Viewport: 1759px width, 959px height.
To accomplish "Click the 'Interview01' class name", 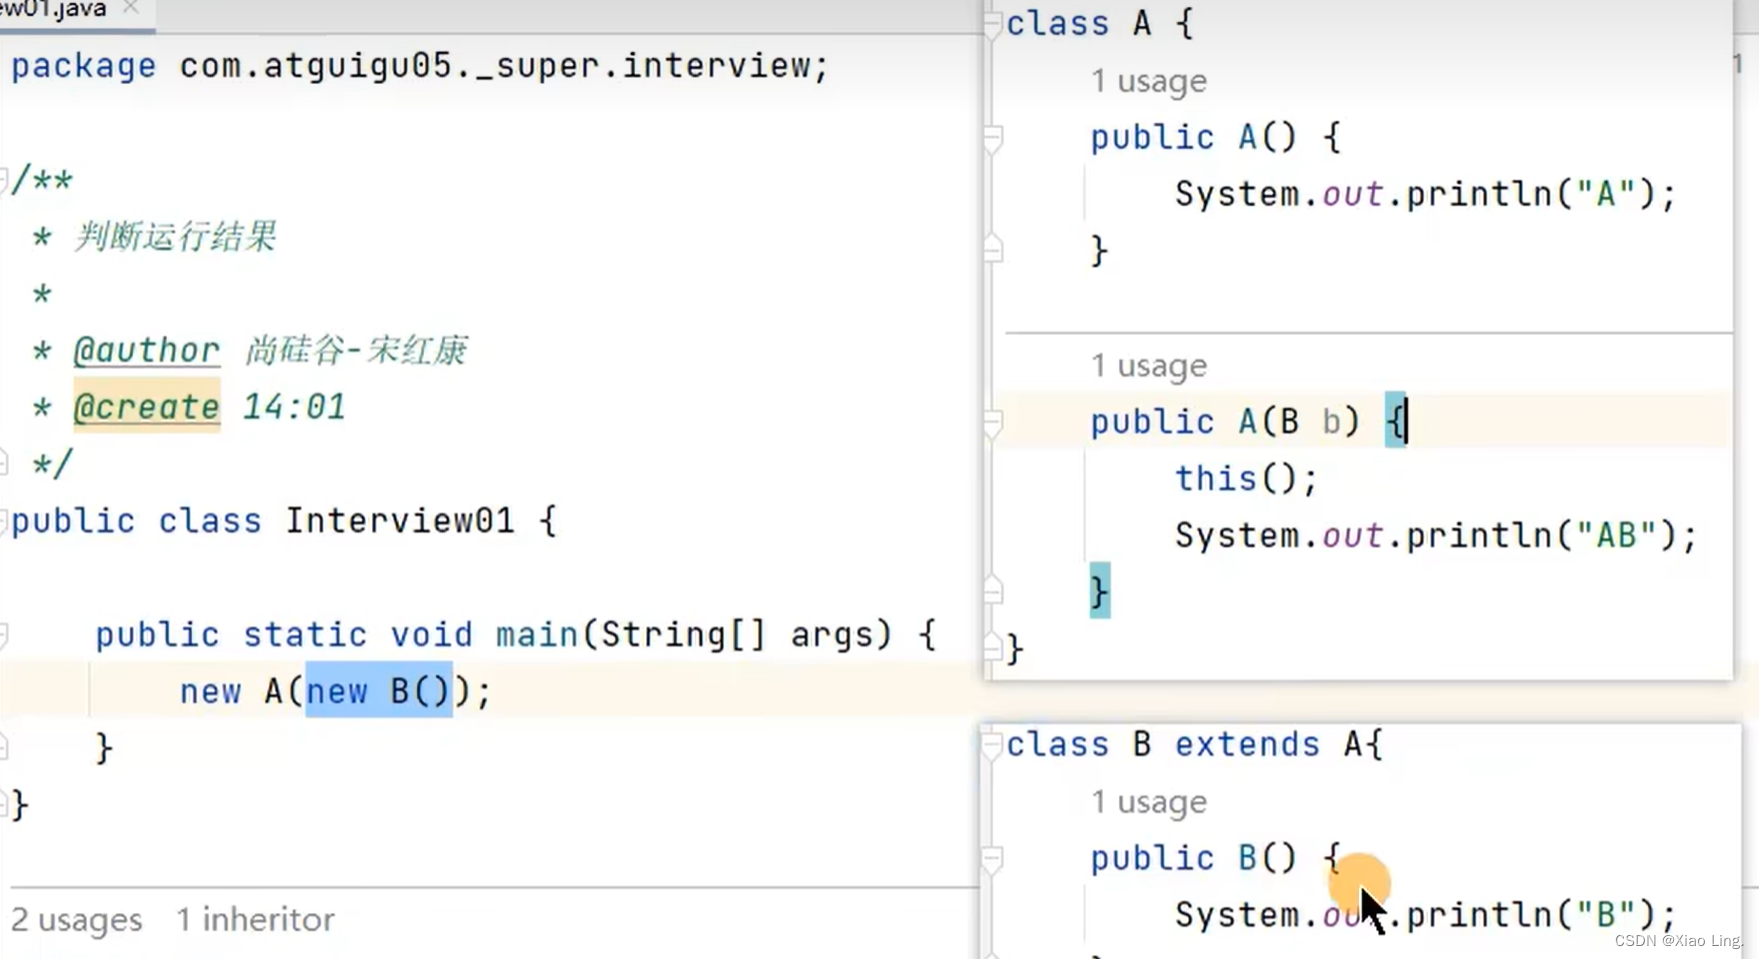I will (x=400, y=521).
